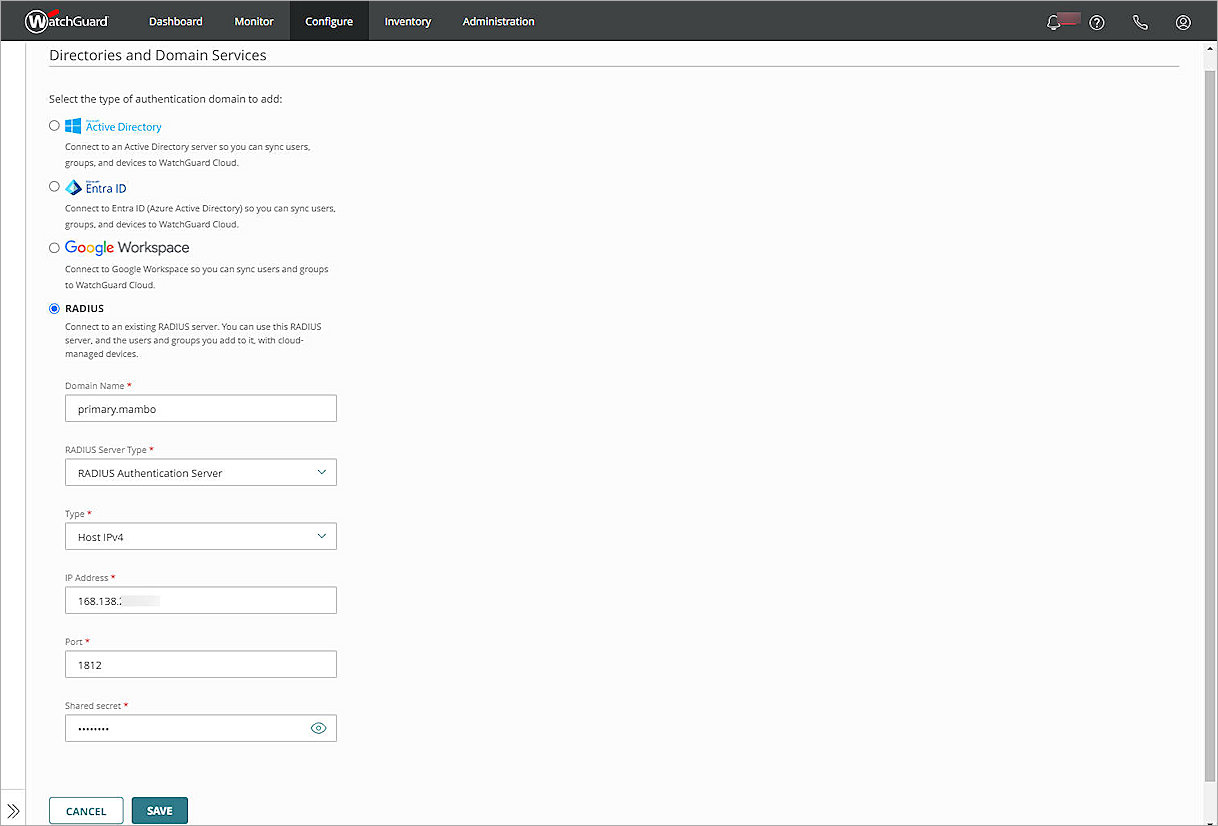Select the Google Workspace radio button
This screenshot has width=1218, height=826.
54,247
